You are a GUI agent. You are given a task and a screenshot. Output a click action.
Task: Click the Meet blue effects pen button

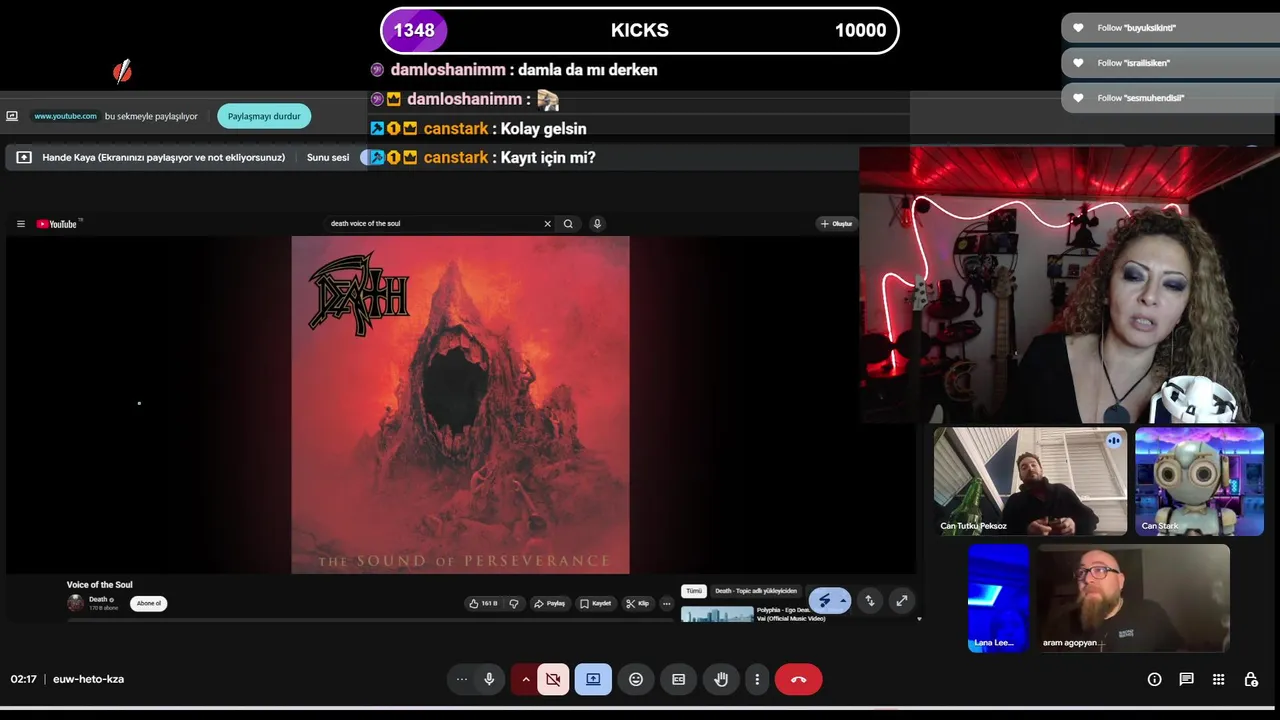pyautogui.click(x=824, y=601)
